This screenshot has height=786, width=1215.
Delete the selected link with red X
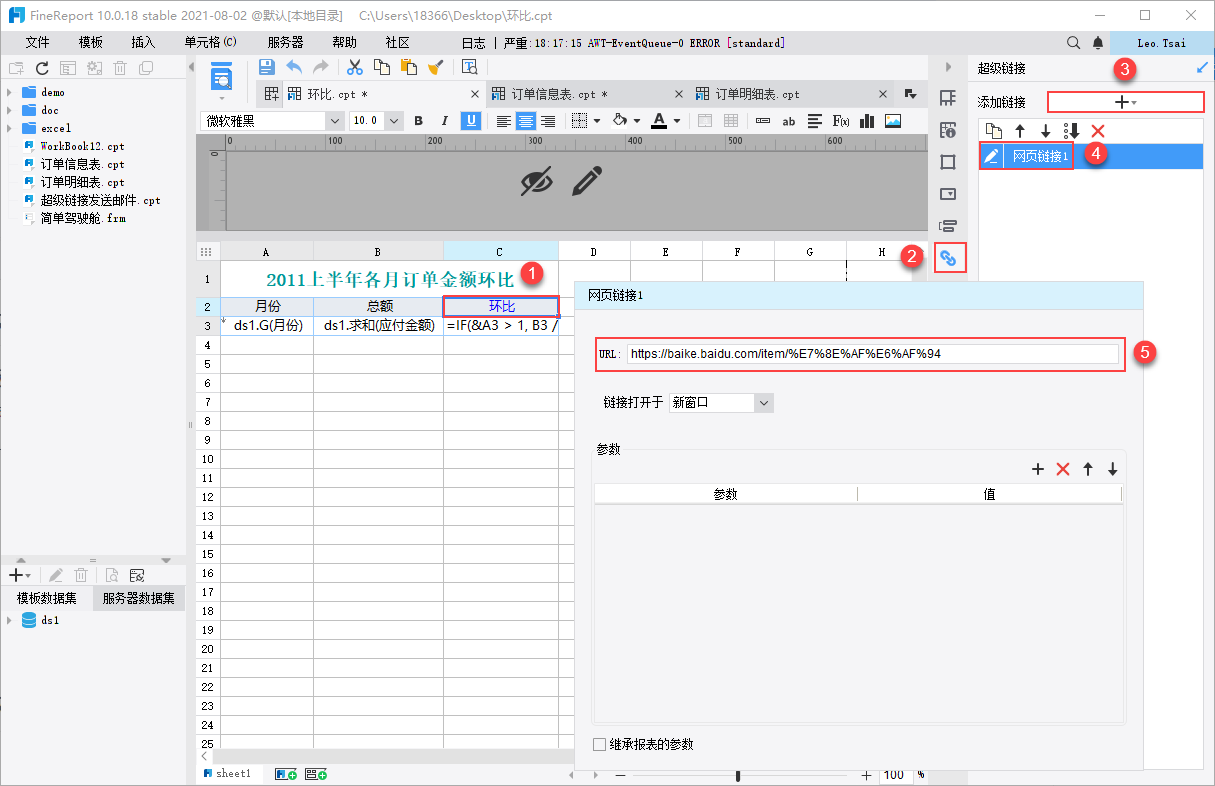pyautogui.click(x=1098, y=131)
